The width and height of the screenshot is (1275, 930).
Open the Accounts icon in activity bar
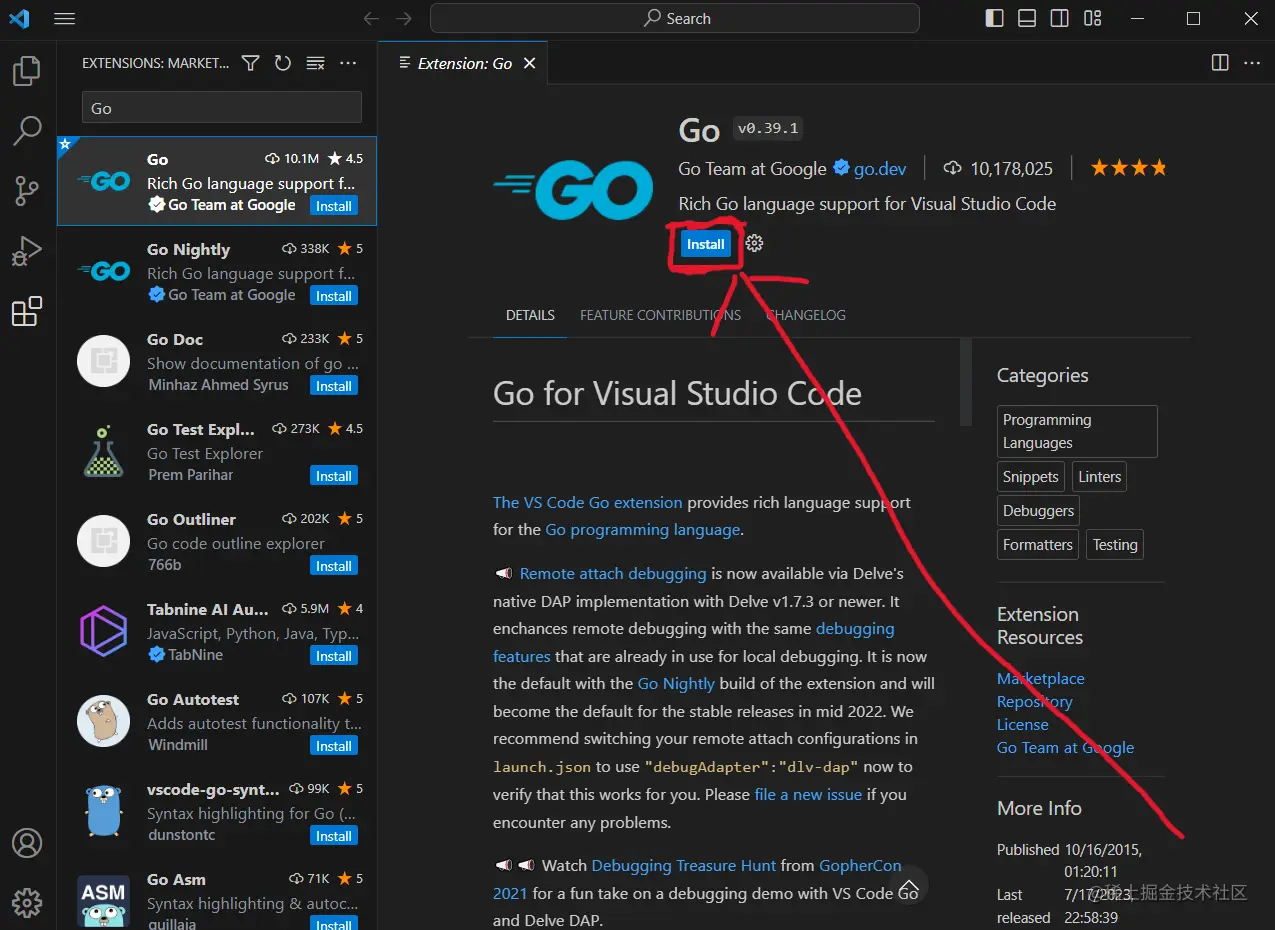(x=27, y=843)
